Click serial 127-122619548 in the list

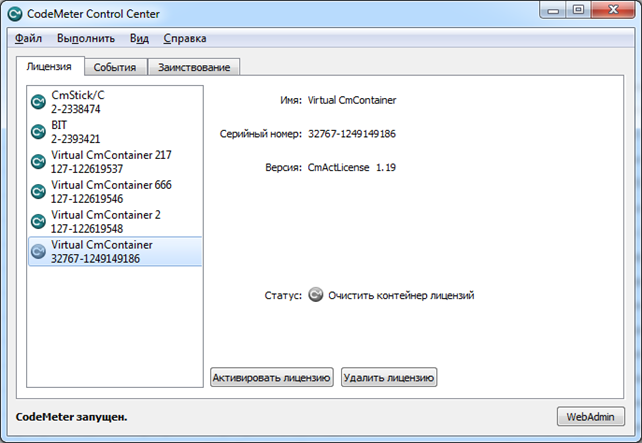[87, 228]
